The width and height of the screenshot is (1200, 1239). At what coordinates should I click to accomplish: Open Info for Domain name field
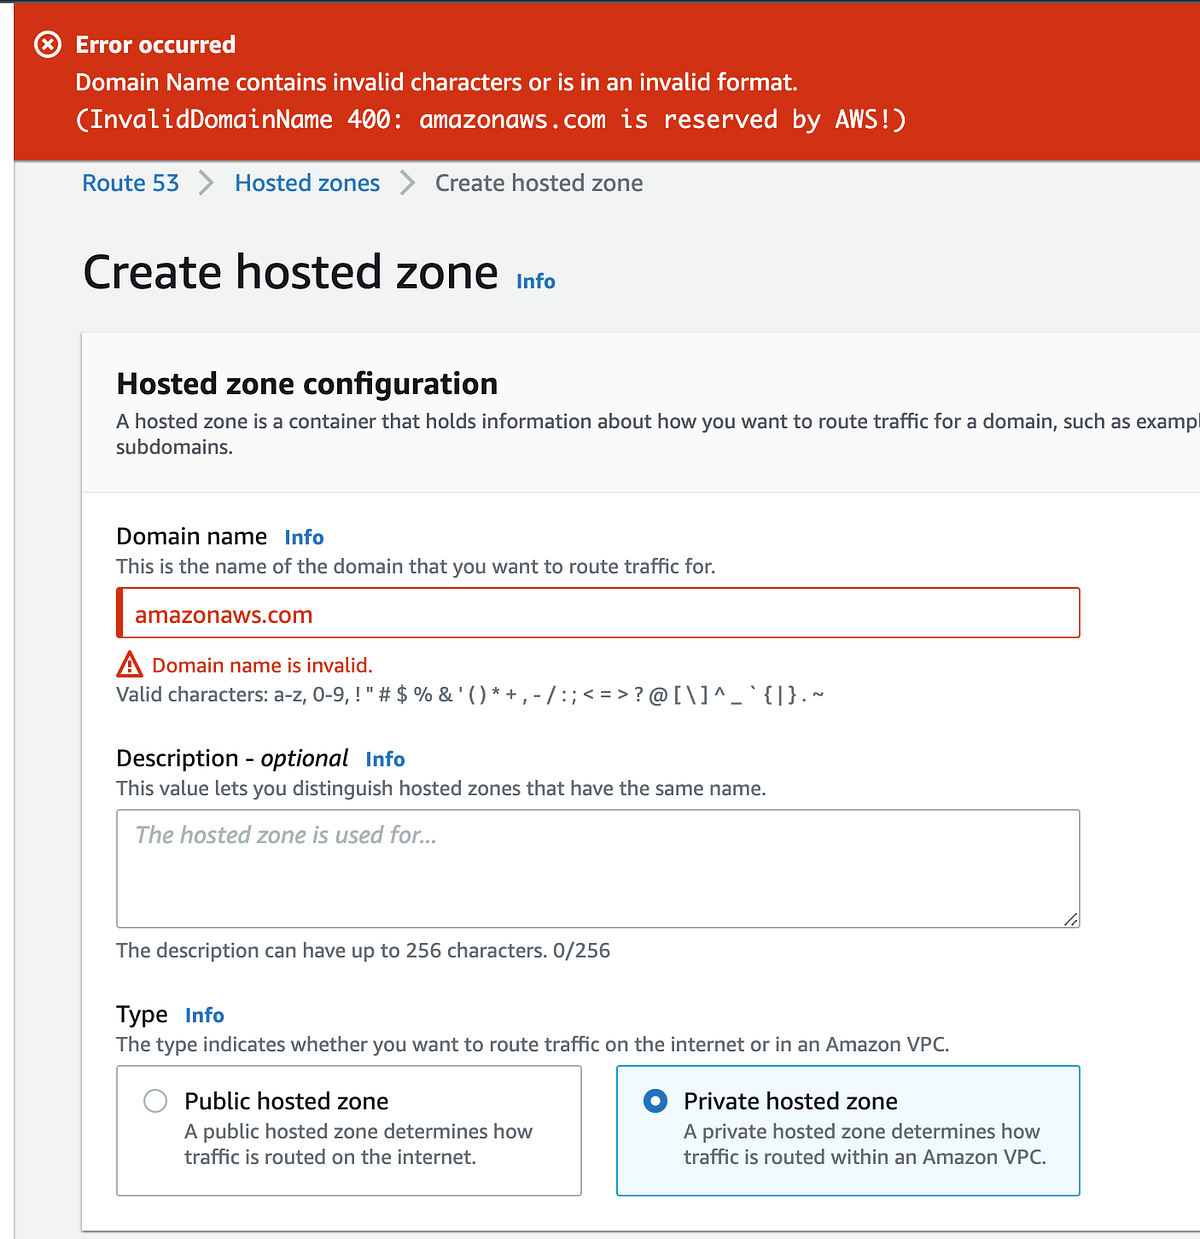coord(303,537)
